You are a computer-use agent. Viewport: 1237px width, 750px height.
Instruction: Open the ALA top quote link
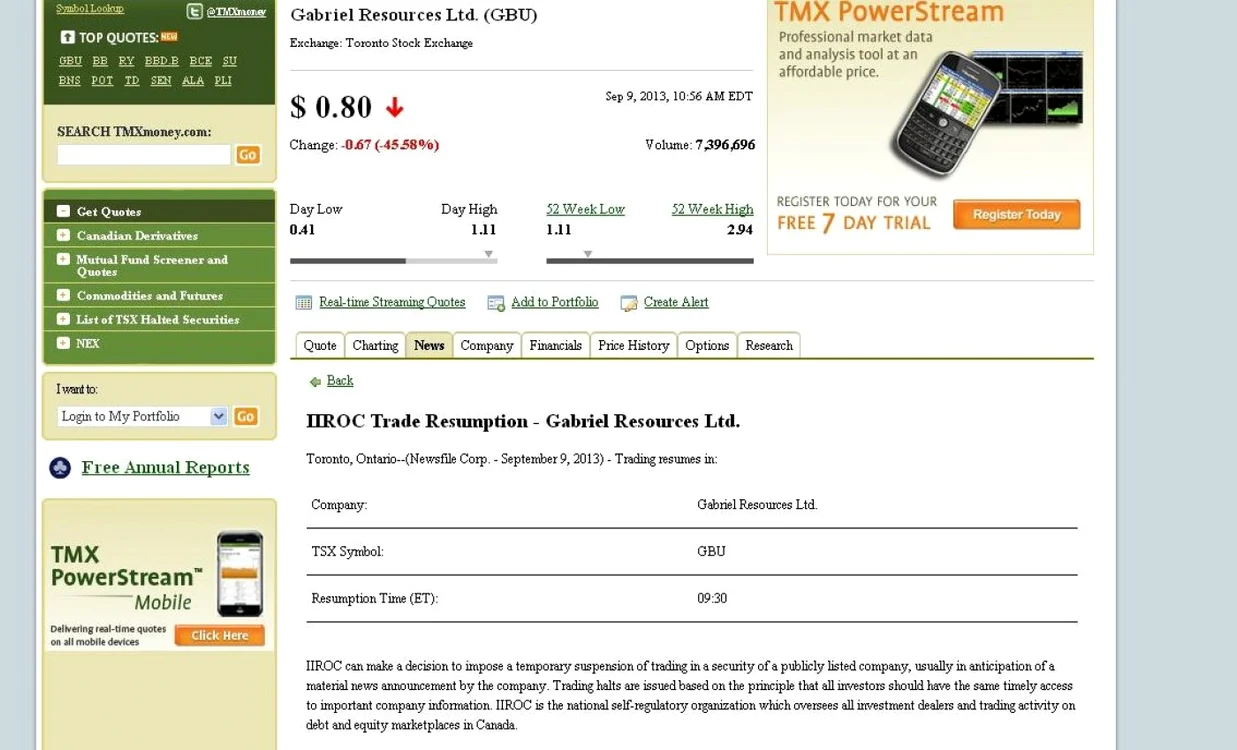pyautogui.click(x=193, y=81)
